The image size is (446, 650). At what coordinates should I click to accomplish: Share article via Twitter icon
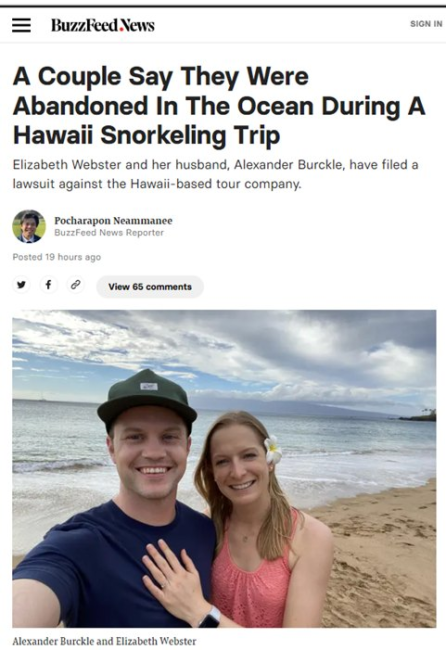coord(22,285)
